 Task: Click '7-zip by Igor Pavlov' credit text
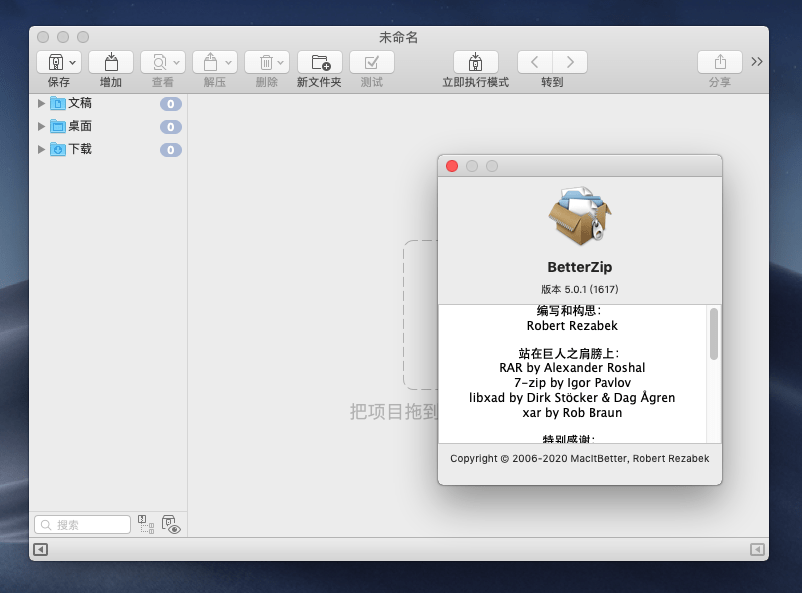(x=572, y=383)
